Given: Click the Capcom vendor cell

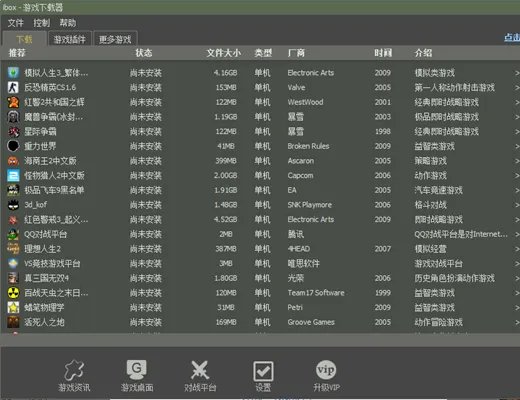Looking at the screenshot, I should (x=300, y=175).
